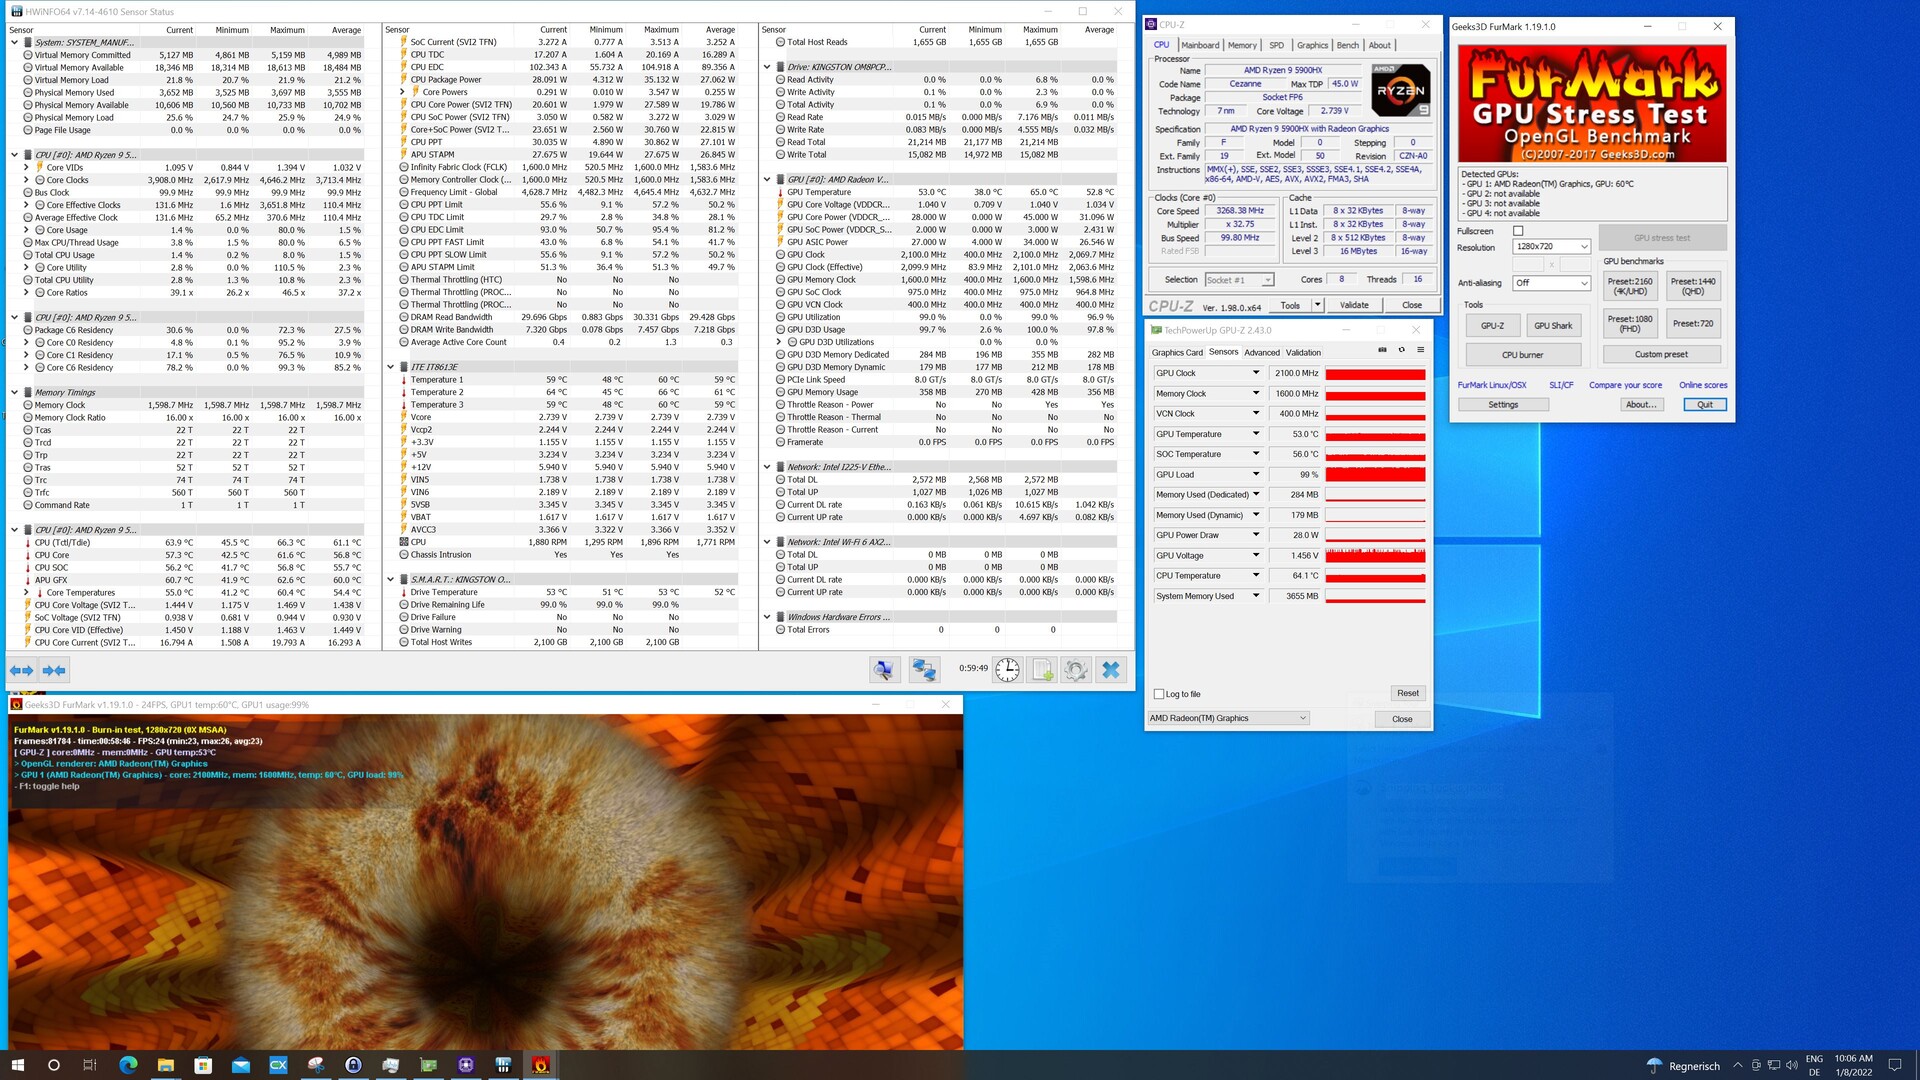Image resolution: width=1920 pixels, height=1080 pixels.
Task: Click GPU-Z green card taskbar icon
Action: point(428,1065)
